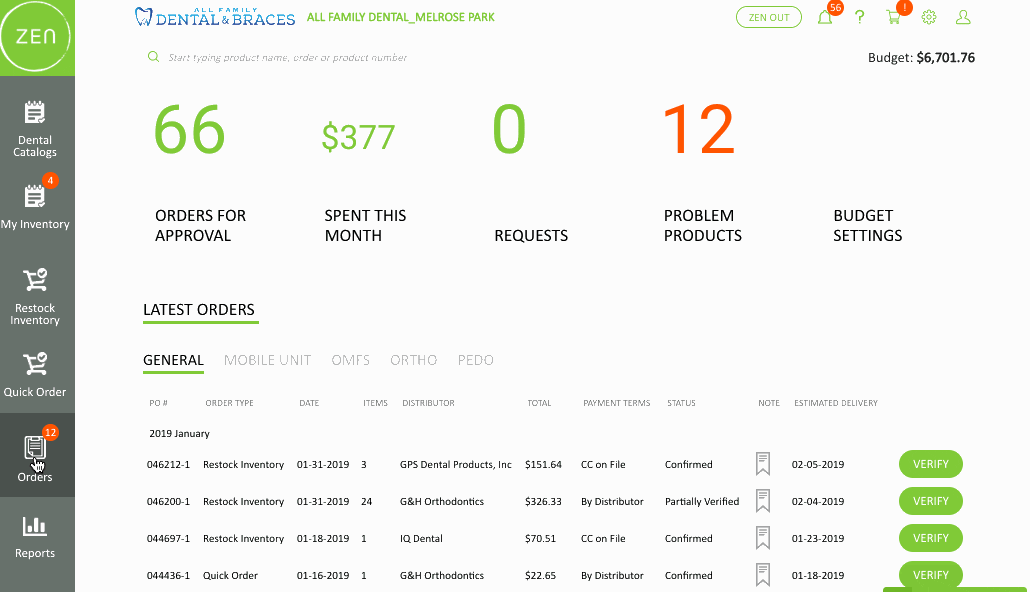The width and height of the screenshot is (1030, 592).
Task: Click Verify for IQ Dental order
Action: click(x=930, y=538)
